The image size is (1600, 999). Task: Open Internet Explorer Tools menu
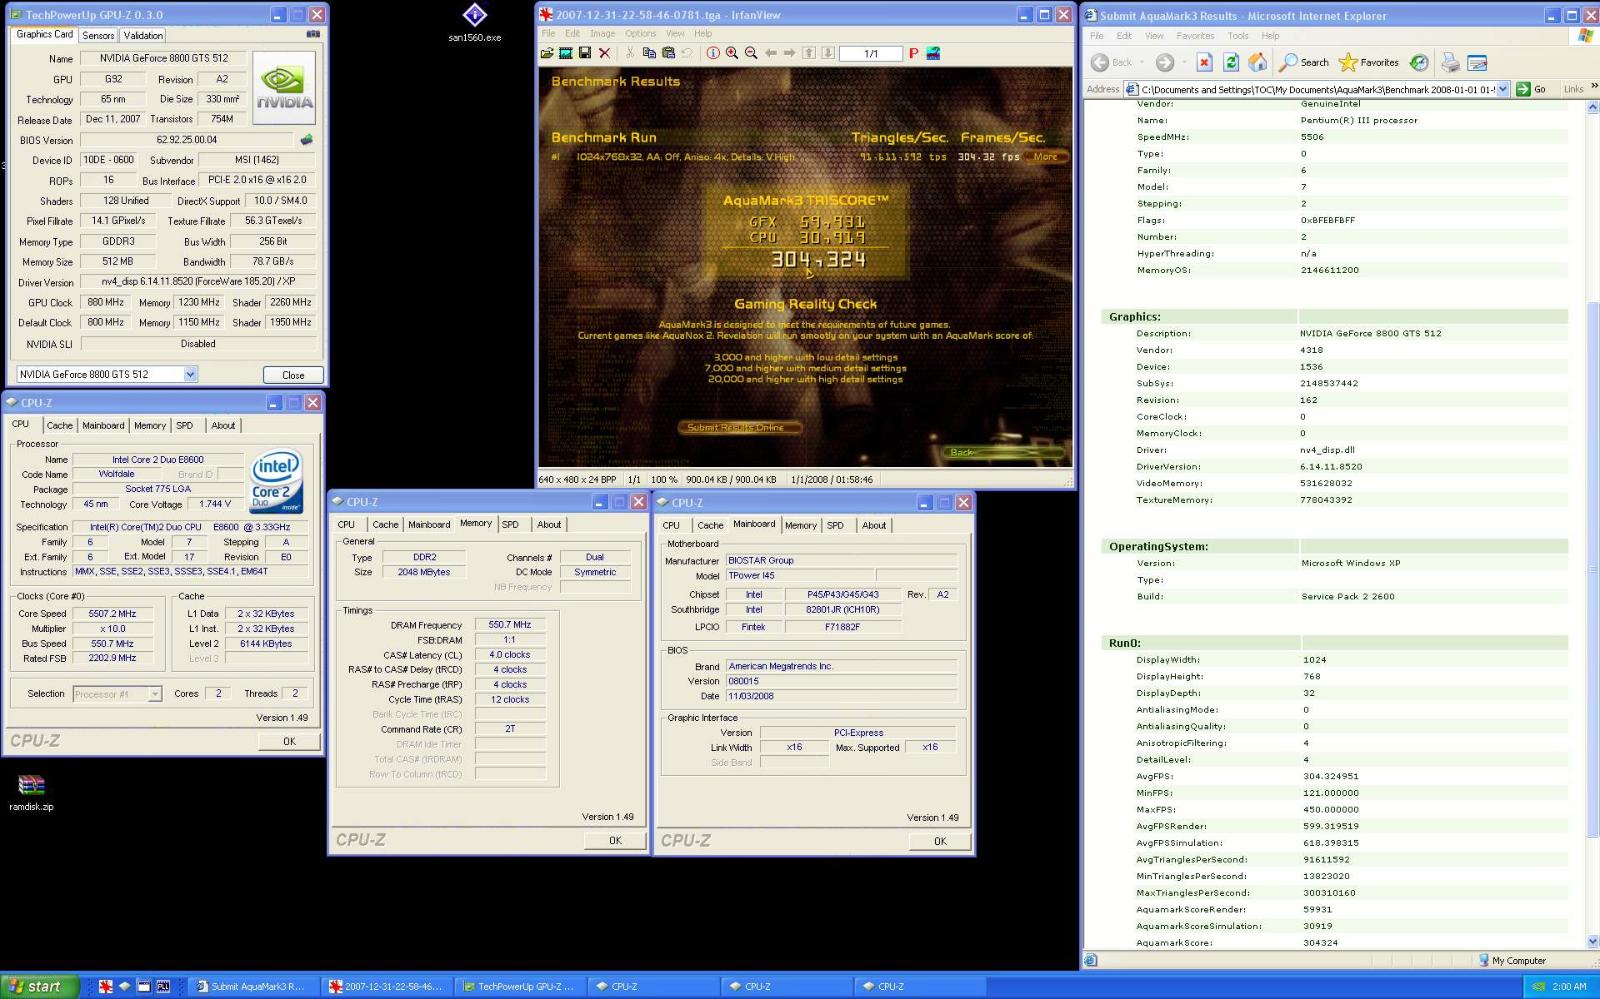(1238, 35)
